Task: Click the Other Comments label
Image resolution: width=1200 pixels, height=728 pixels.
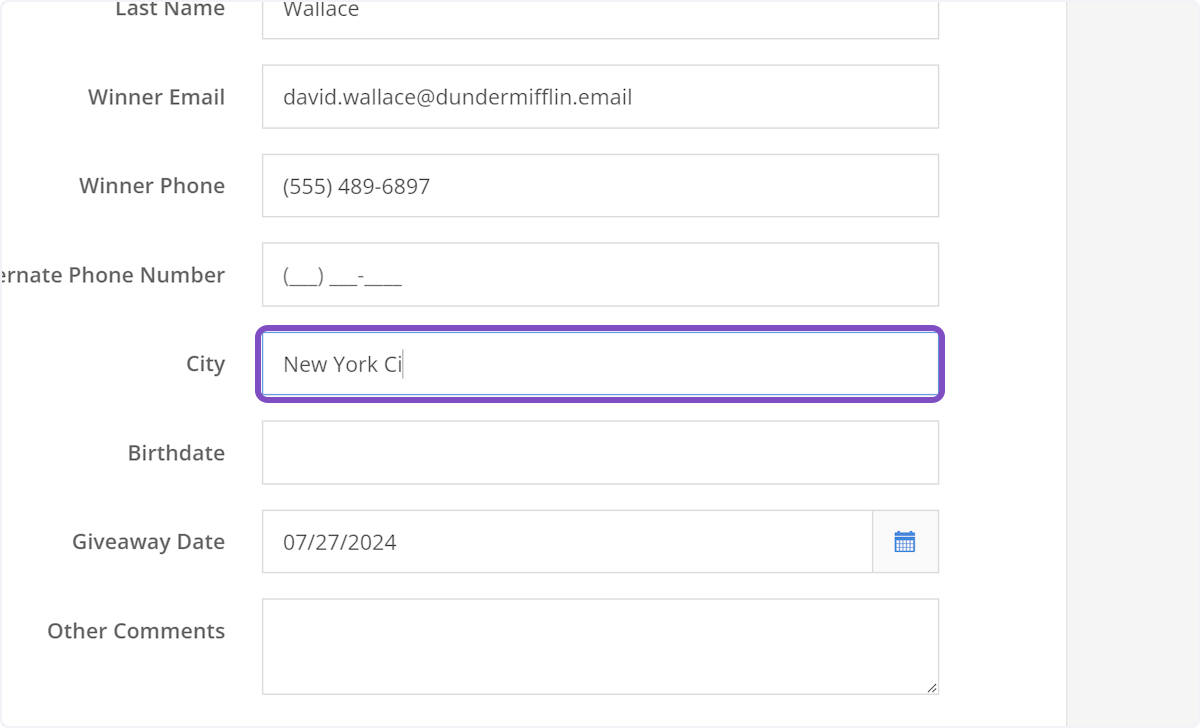Action: coord(136,631)
